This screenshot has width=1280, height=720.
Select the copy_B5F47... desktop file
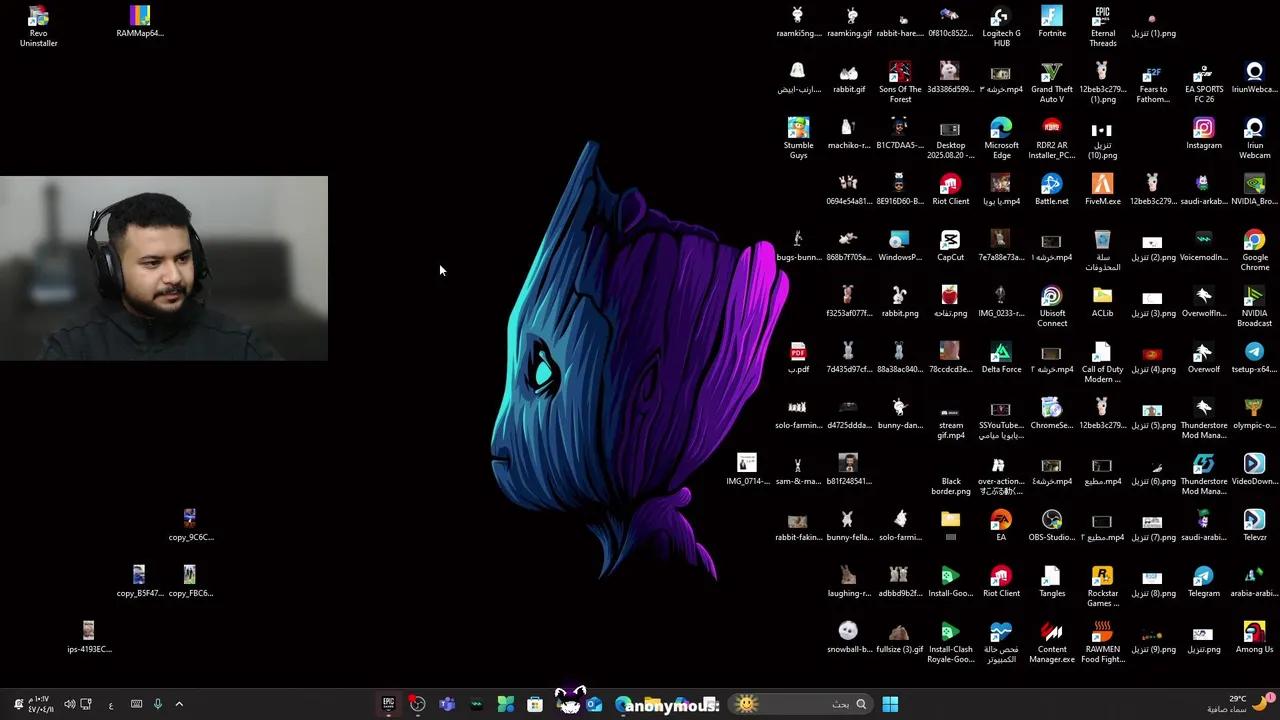pyautogui.click(x=139, y=582)
